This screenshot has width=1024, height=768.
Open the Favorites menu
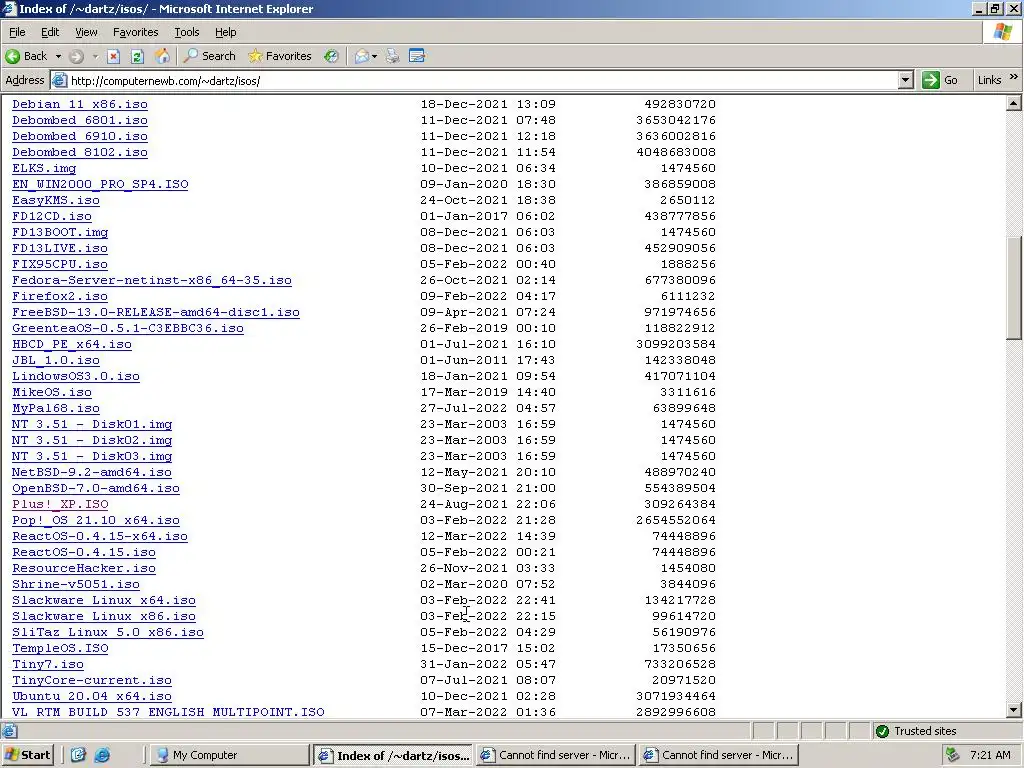coord(135,32)
